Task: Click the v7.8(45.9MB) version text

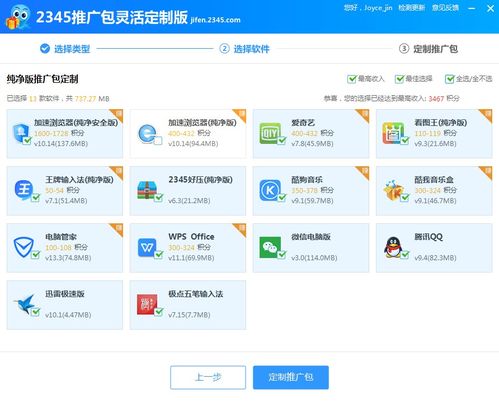Action: coord(312,144)
